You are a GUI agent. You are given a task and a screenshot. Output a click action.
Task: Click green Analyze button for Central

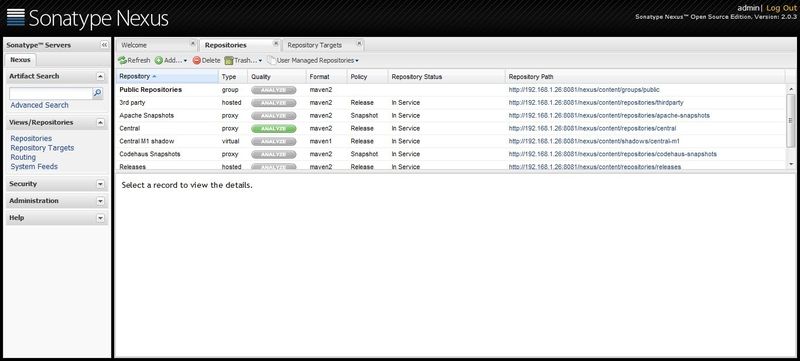click(273, 128)
